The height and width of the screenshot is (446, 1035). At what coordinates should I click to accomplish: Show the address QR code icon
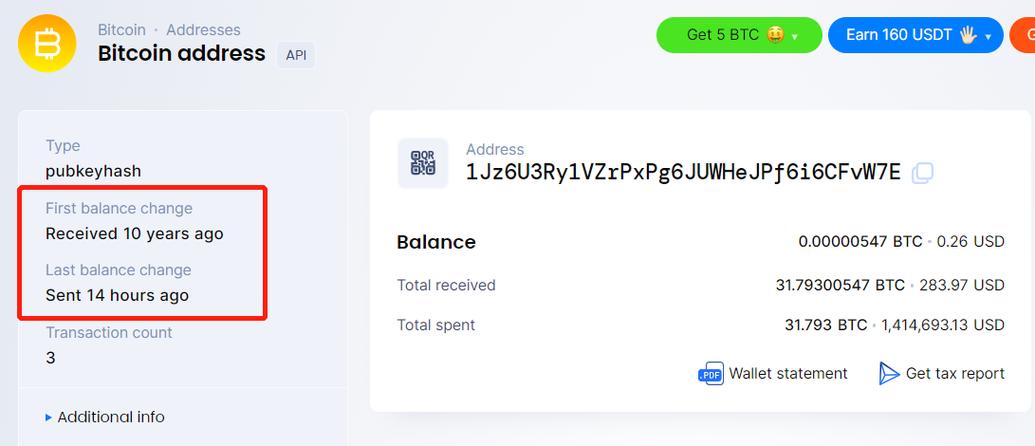(423, 163)
